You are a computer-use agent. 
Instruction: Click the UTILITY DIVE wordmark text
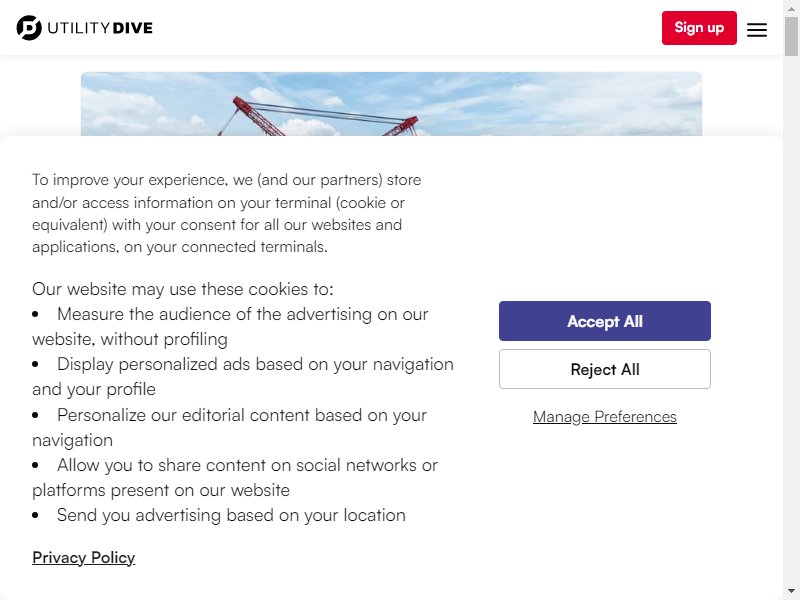point(100,28)
